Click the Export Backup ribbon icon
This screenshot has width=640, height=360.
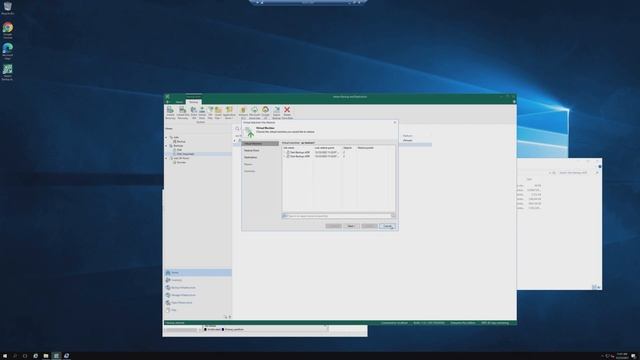coord(276,112)
